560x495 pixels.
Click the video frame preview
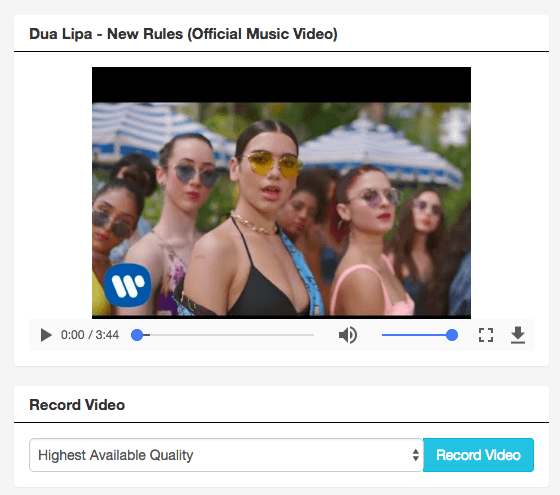pos(281,193)
